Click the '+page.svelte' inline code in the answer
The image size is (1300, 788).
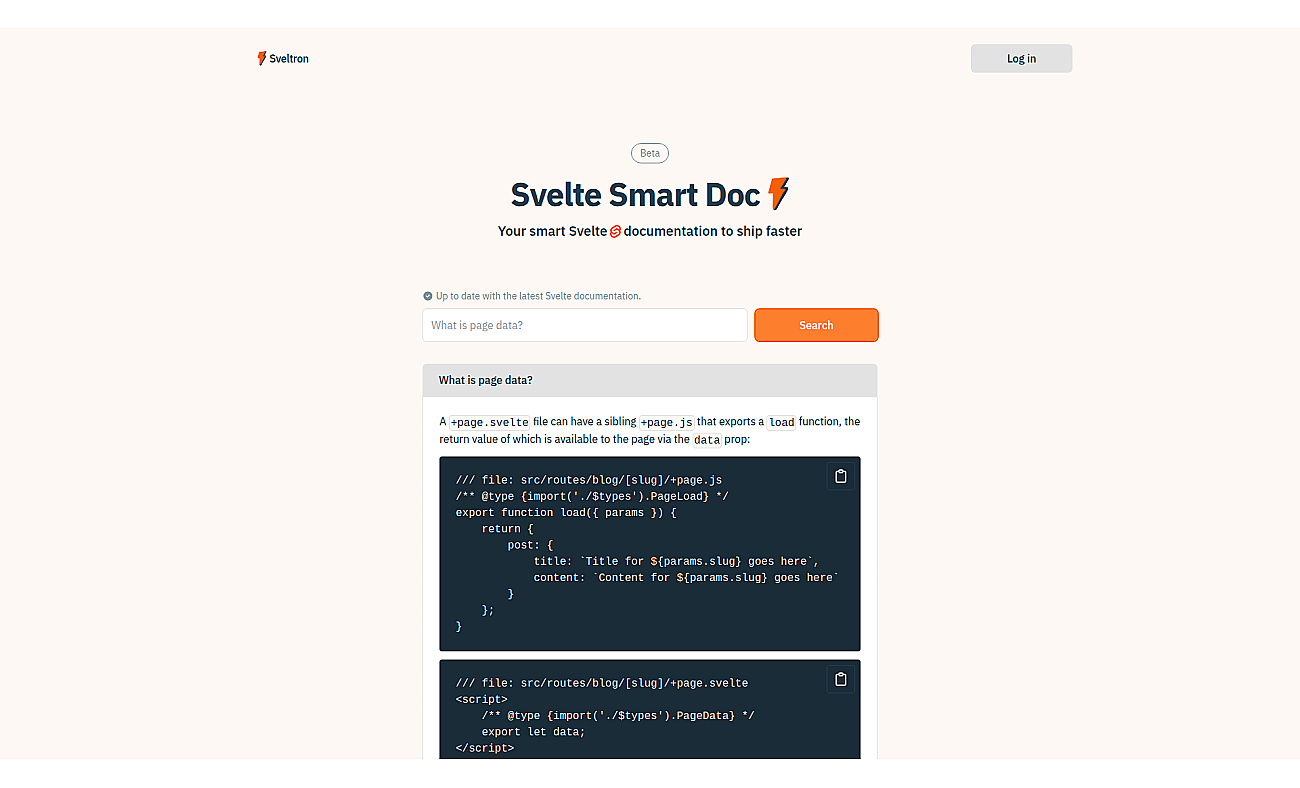[x=489, y=422]
